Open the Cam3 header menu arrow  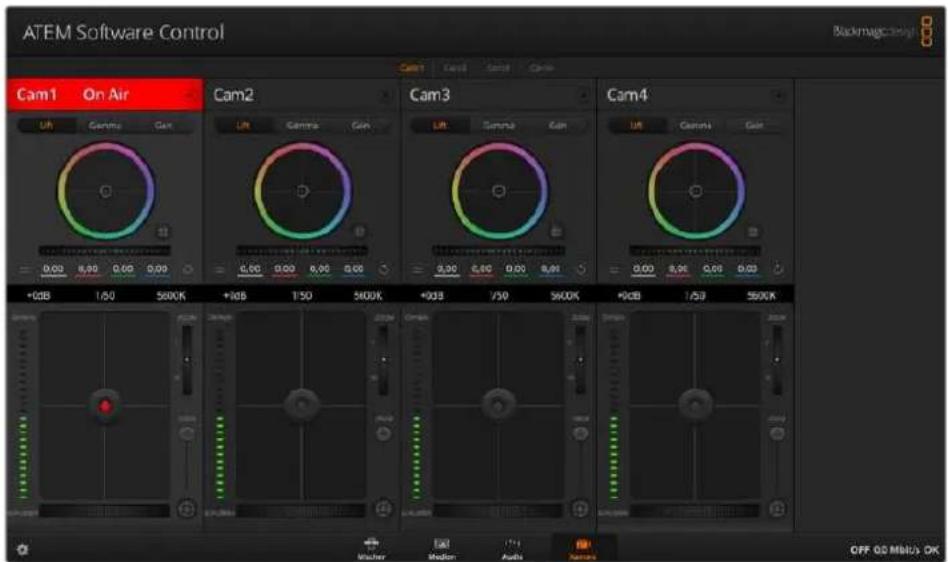pyautogui.click(x=583, y=95)
